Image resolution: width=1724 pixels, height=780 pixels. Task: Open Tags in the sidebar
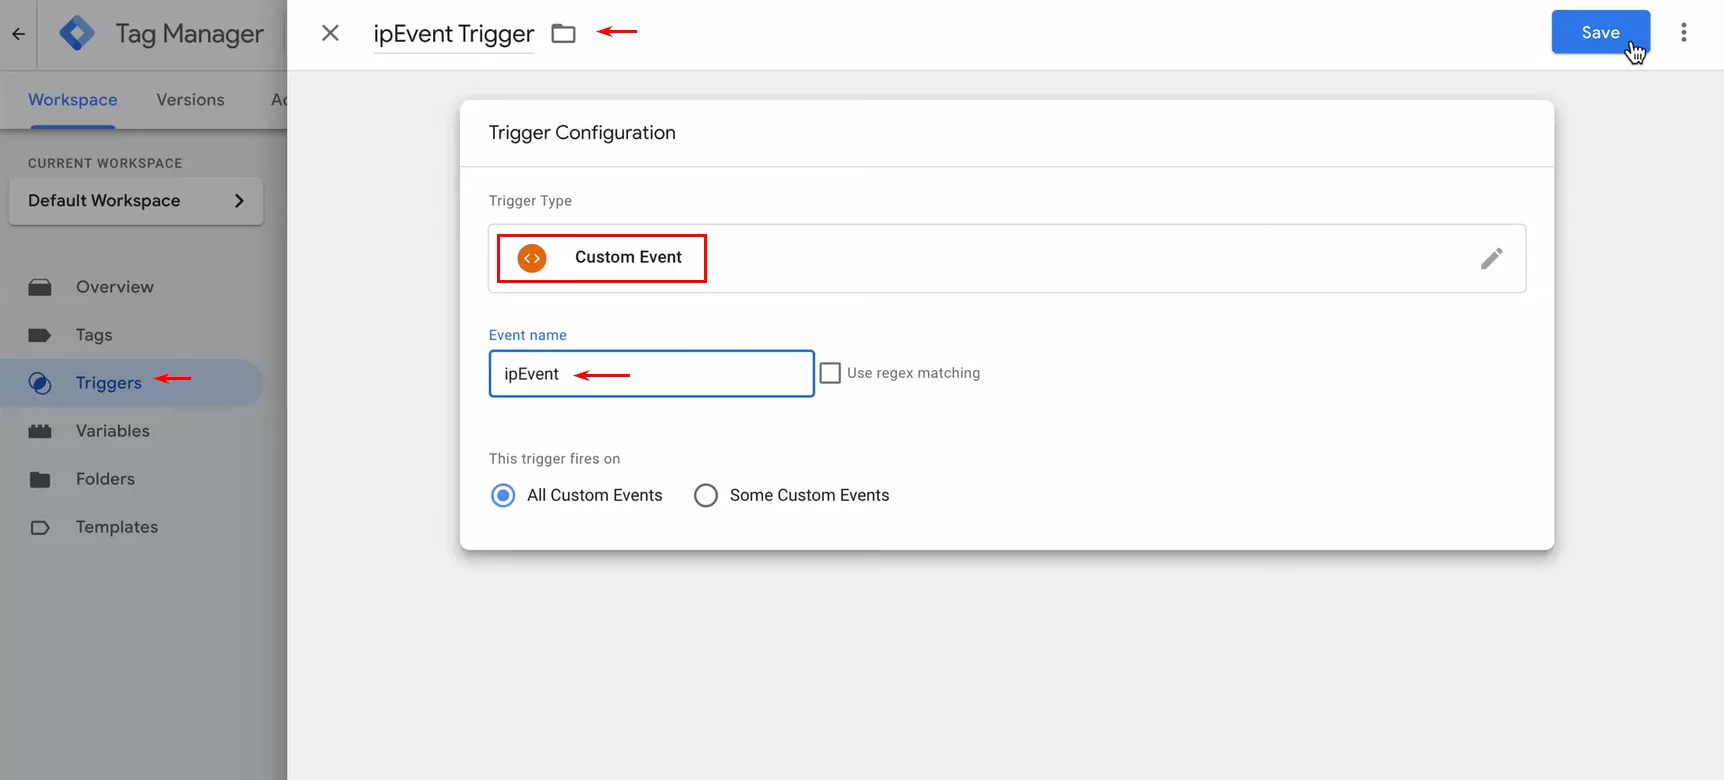pos(94,335)
